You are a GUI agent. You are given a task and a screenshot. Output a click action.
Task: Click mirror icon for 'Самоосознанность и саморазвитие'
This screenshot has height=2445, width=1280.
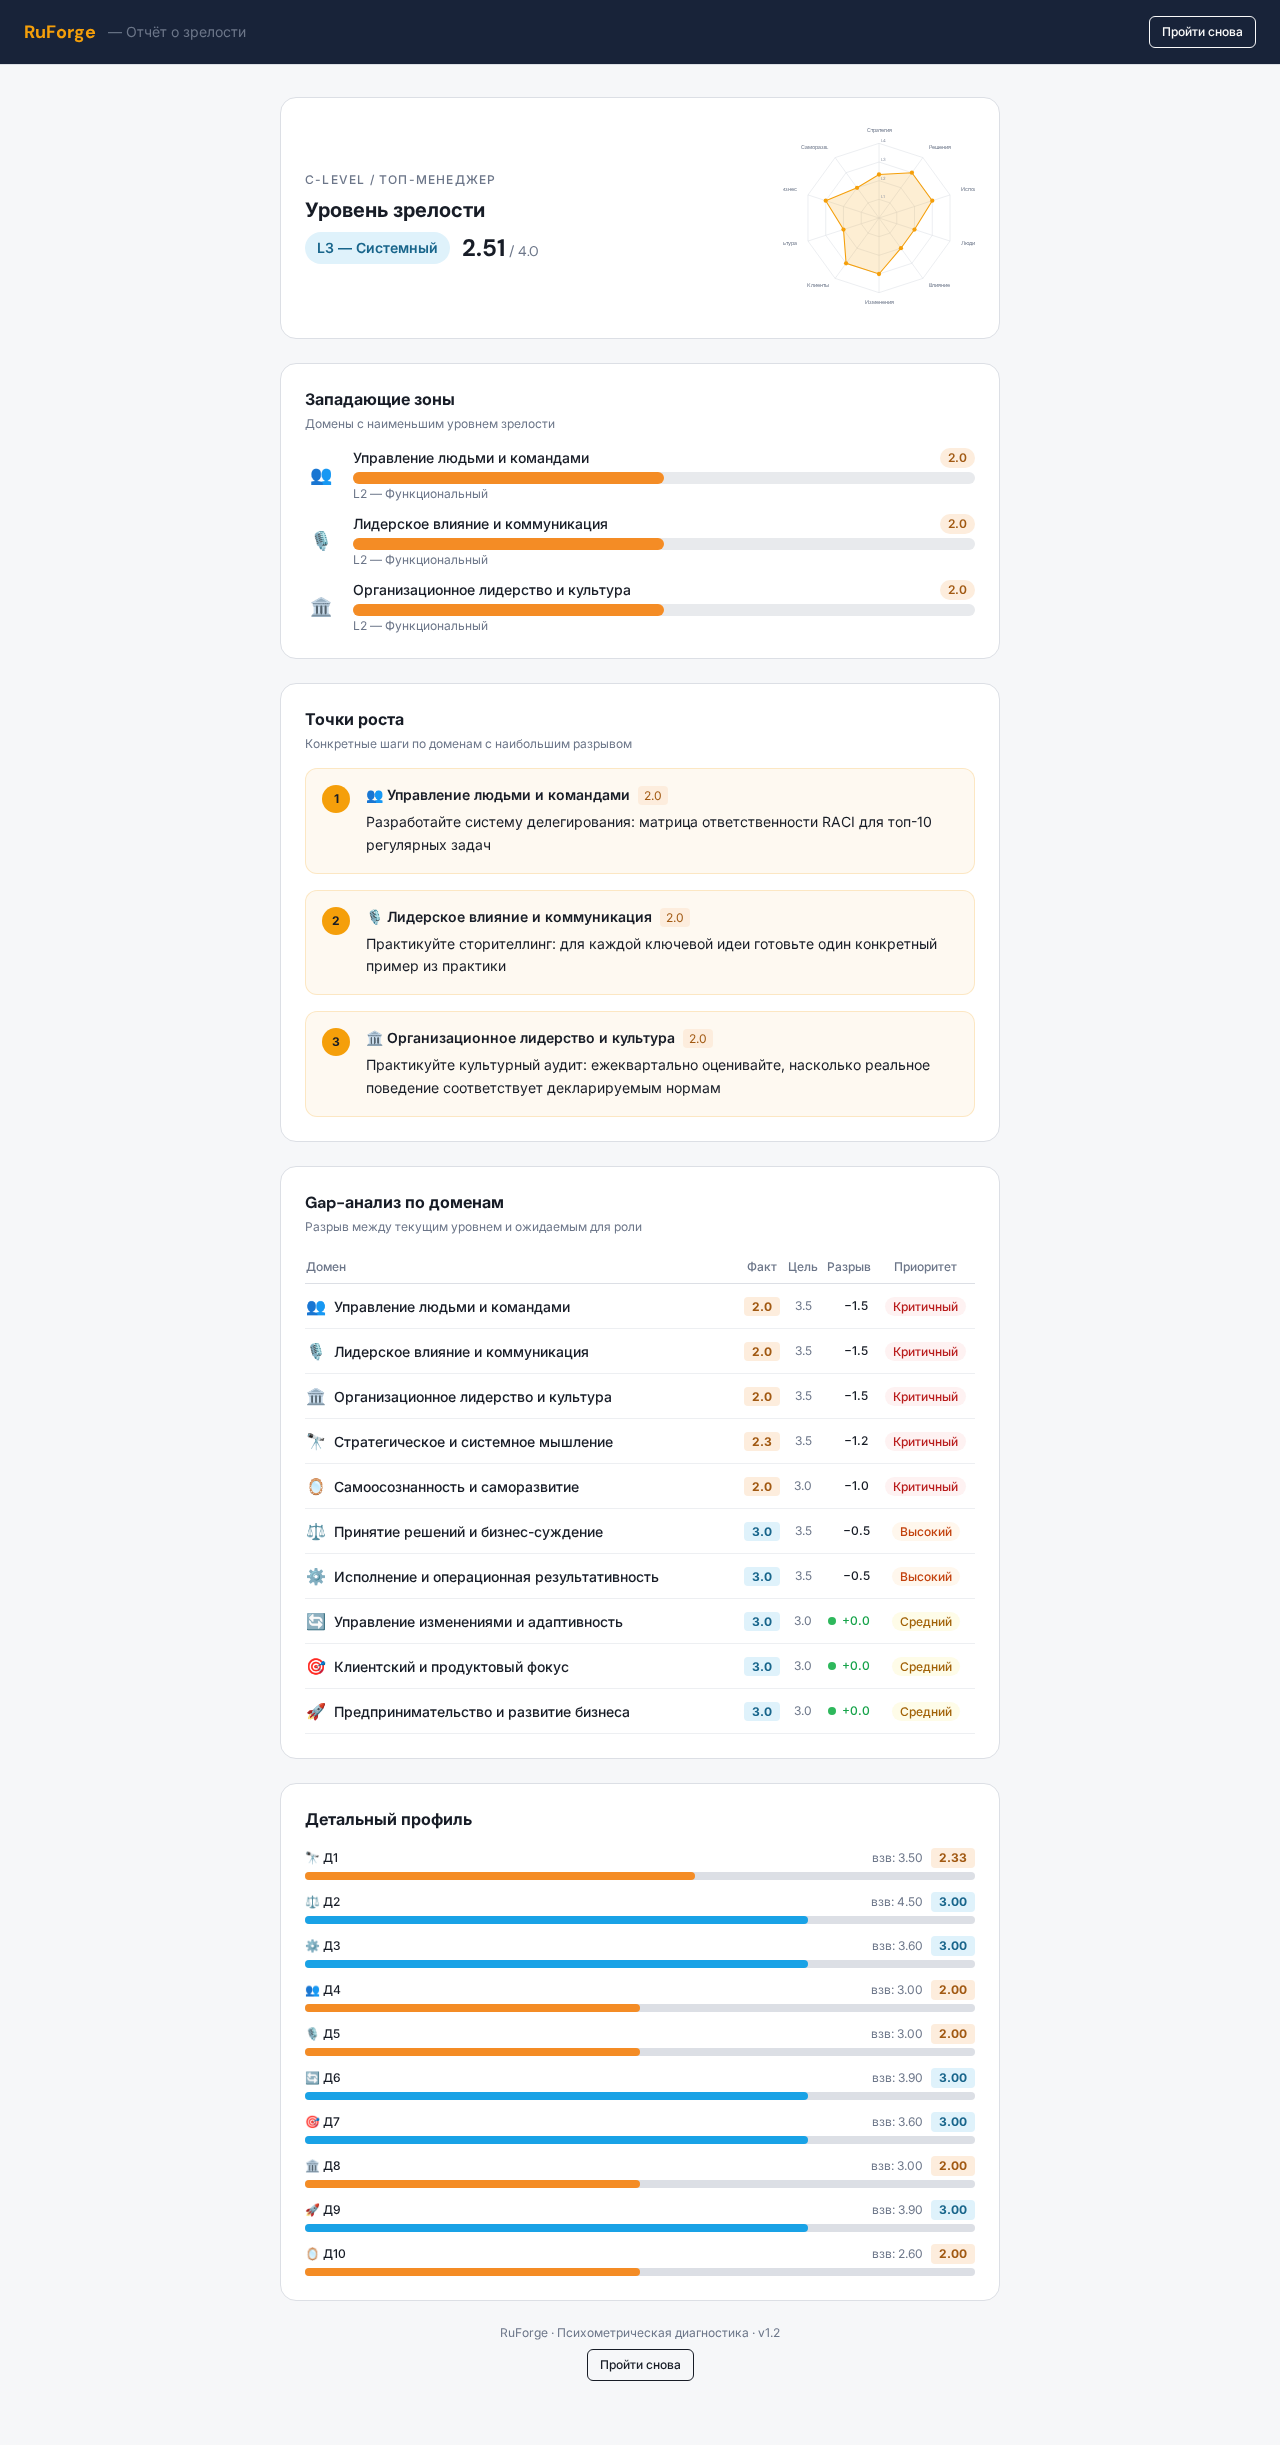[316, 1487]
